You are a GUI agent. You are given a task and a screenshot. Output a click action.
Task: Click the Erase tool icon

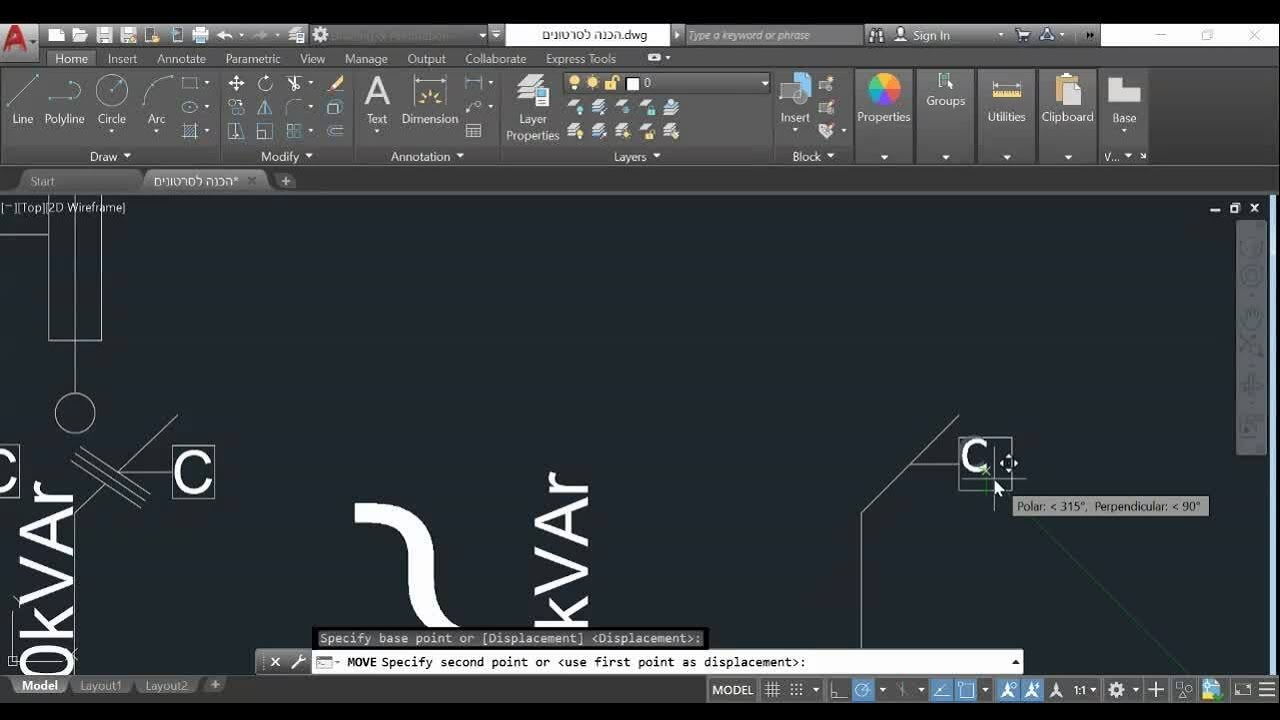(336, 83)
